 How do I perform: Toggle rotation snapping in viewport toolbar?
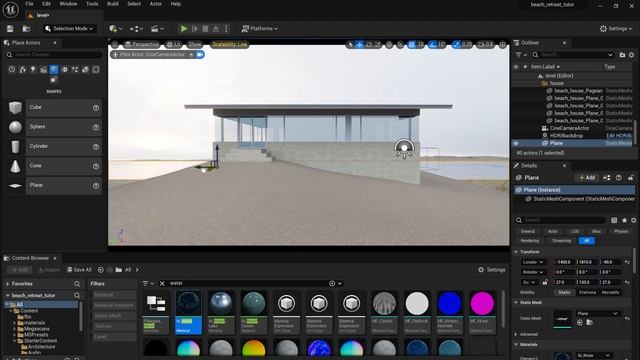click(x=432, y=44)
